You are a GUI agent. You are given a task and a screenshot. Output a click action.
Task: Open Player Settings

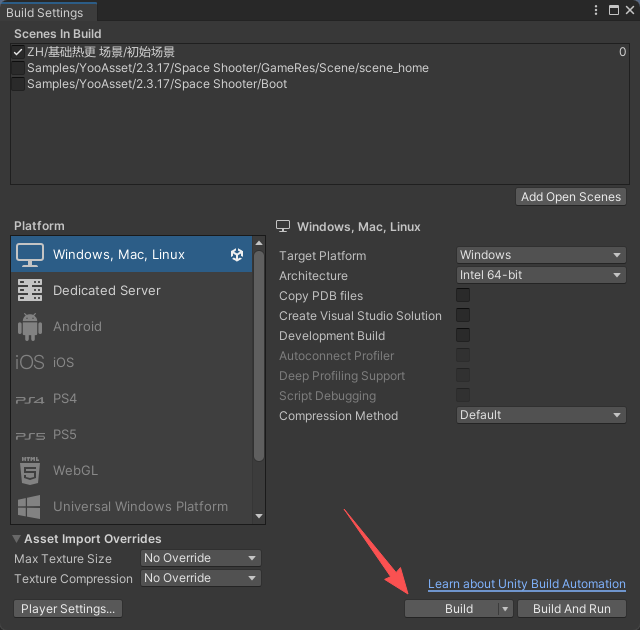point(68,609)
